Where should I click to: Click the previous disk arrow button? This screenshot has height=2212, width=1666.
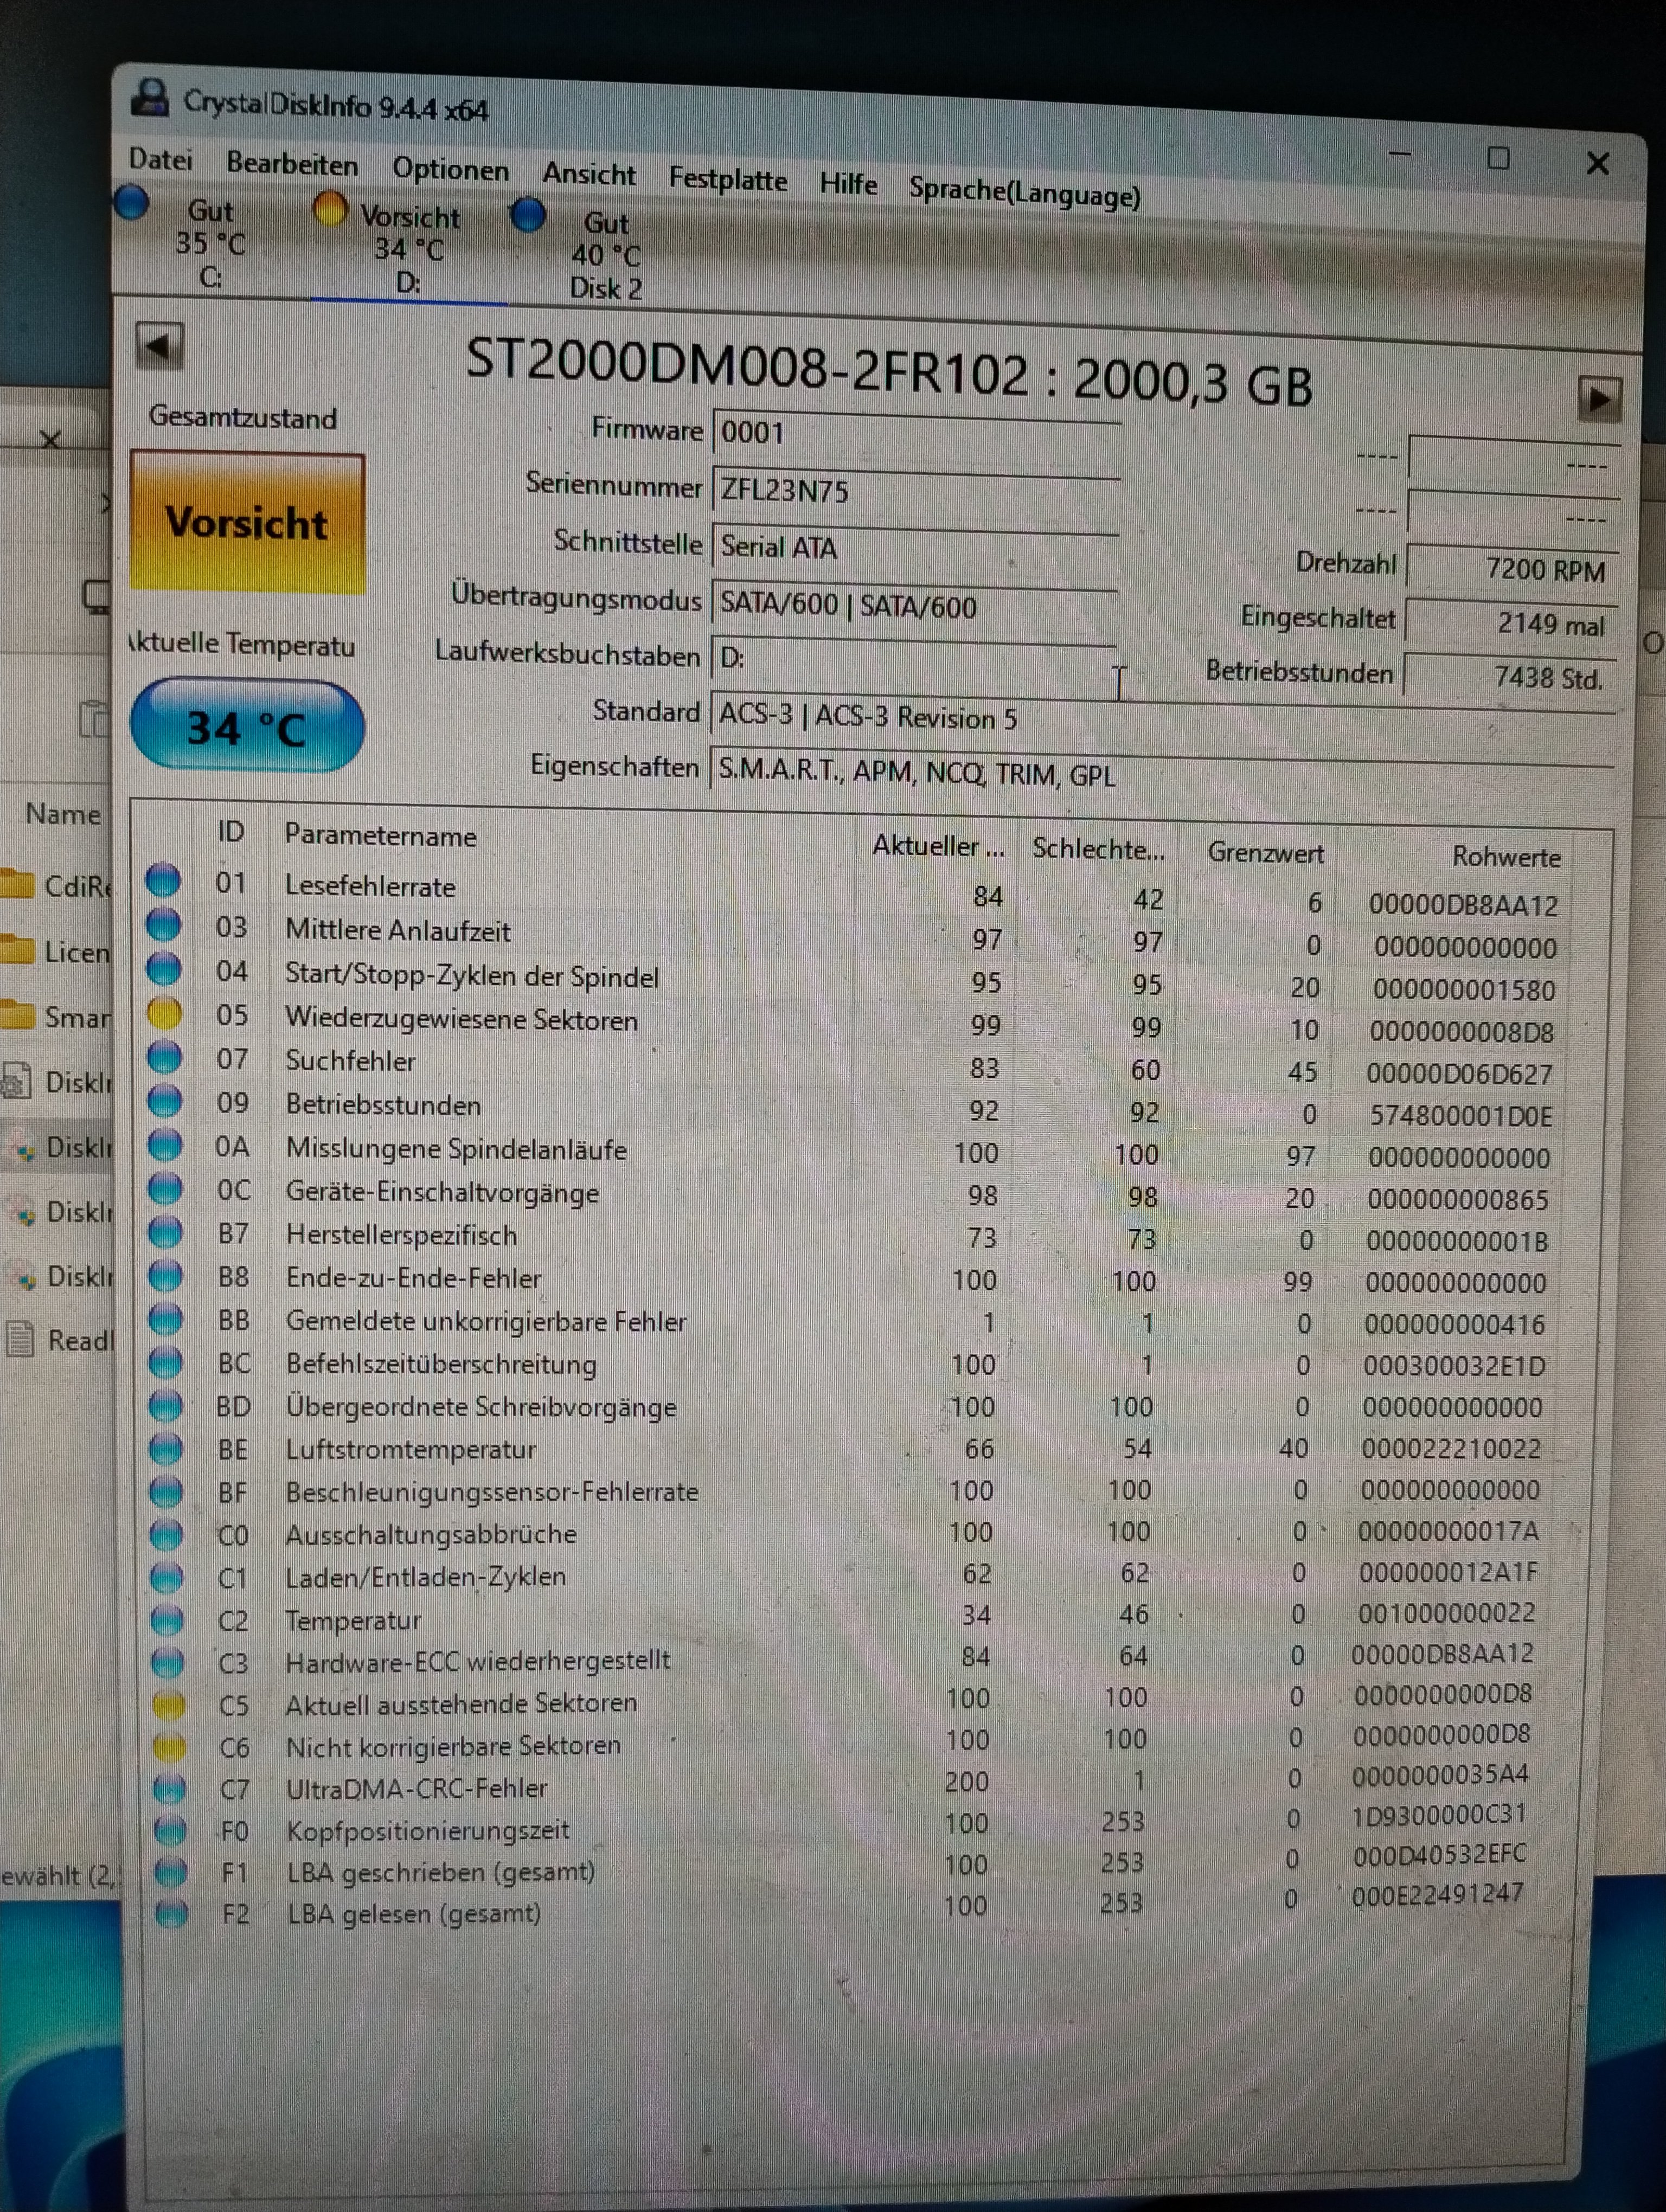[159, 347]
